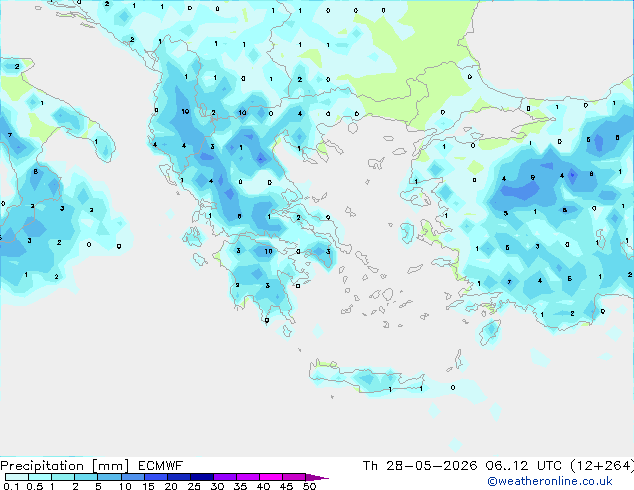Pick the 5–10 mm legend color swatch
The height and width of the screenshot is (490, 634).
coord(109,477)
